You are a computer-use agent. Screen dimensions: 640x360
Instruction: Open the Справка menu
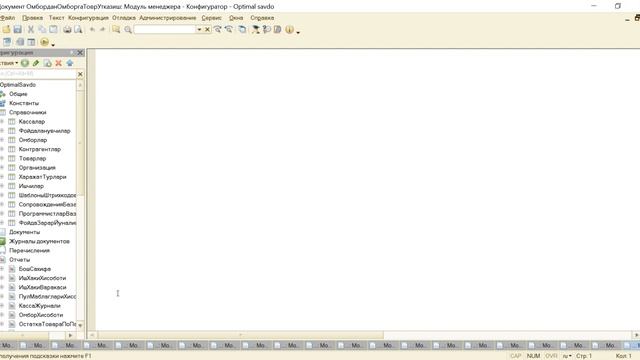[x=262, y=18]
